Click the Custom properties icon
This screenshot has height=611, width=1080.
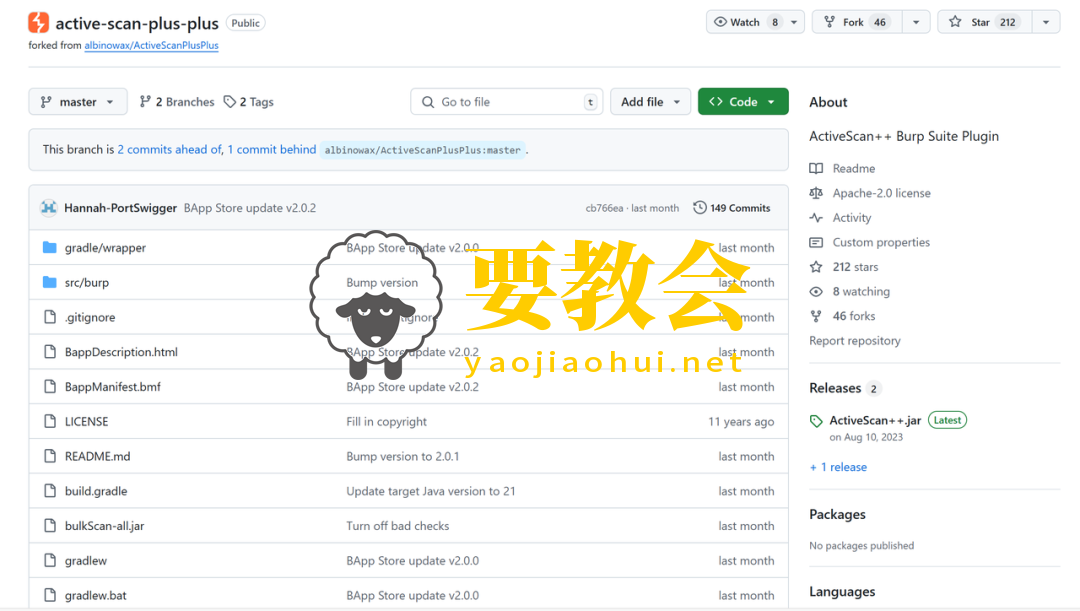pyautogui.click(x=816, y=242)
